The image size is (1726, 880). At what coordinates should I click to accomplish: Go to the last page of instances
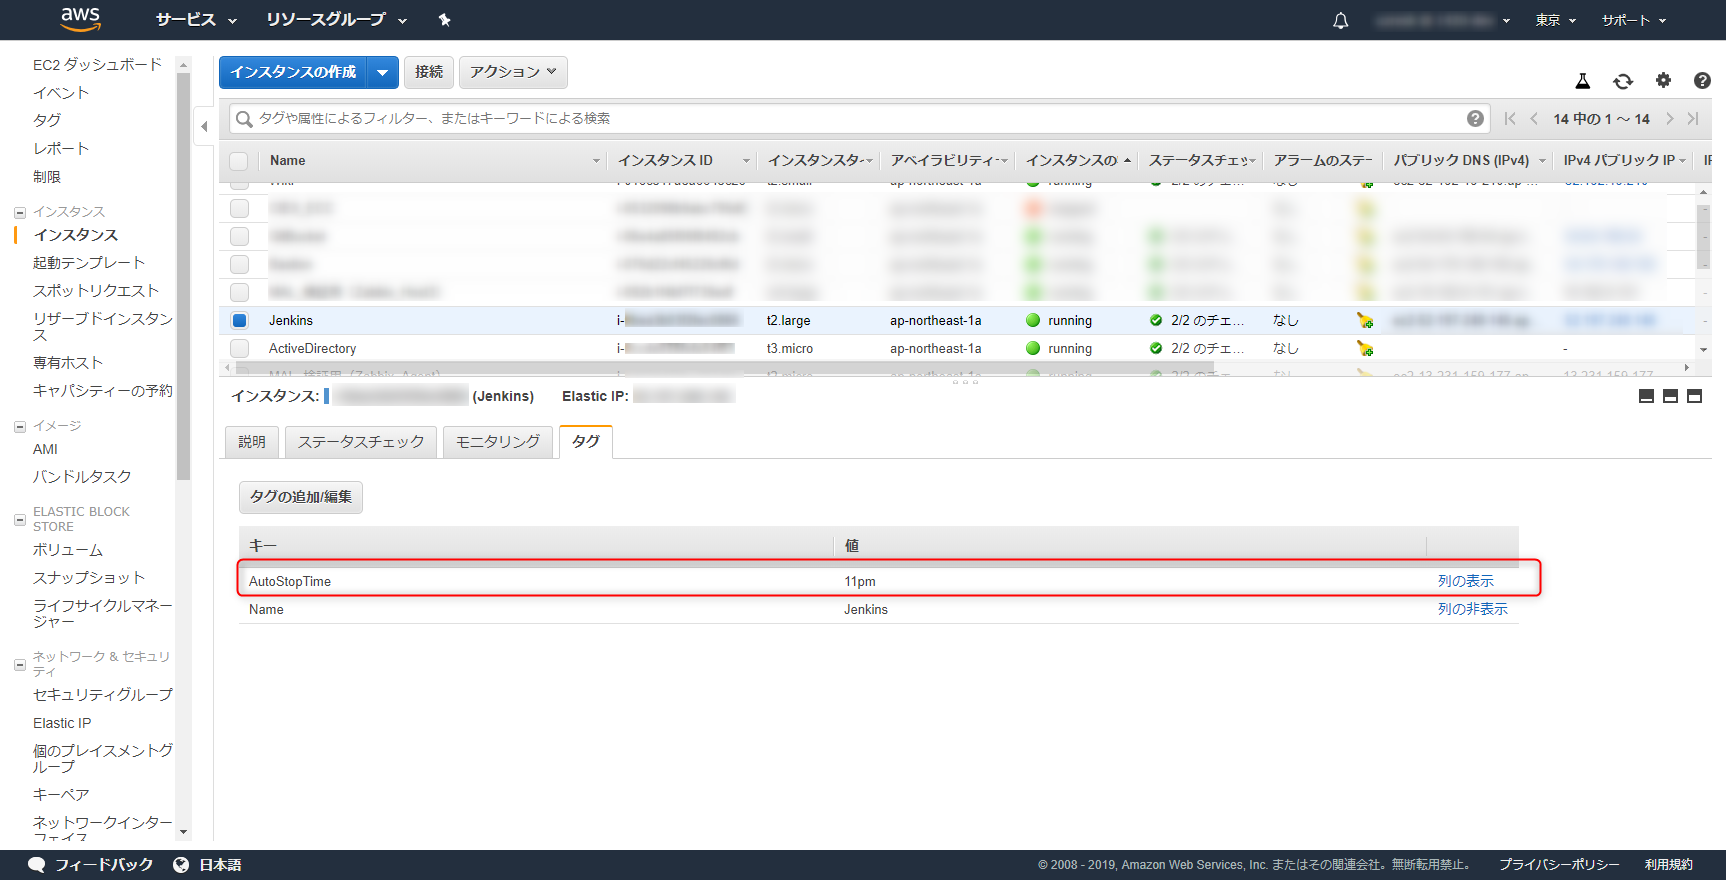(x=1693, y=118)
